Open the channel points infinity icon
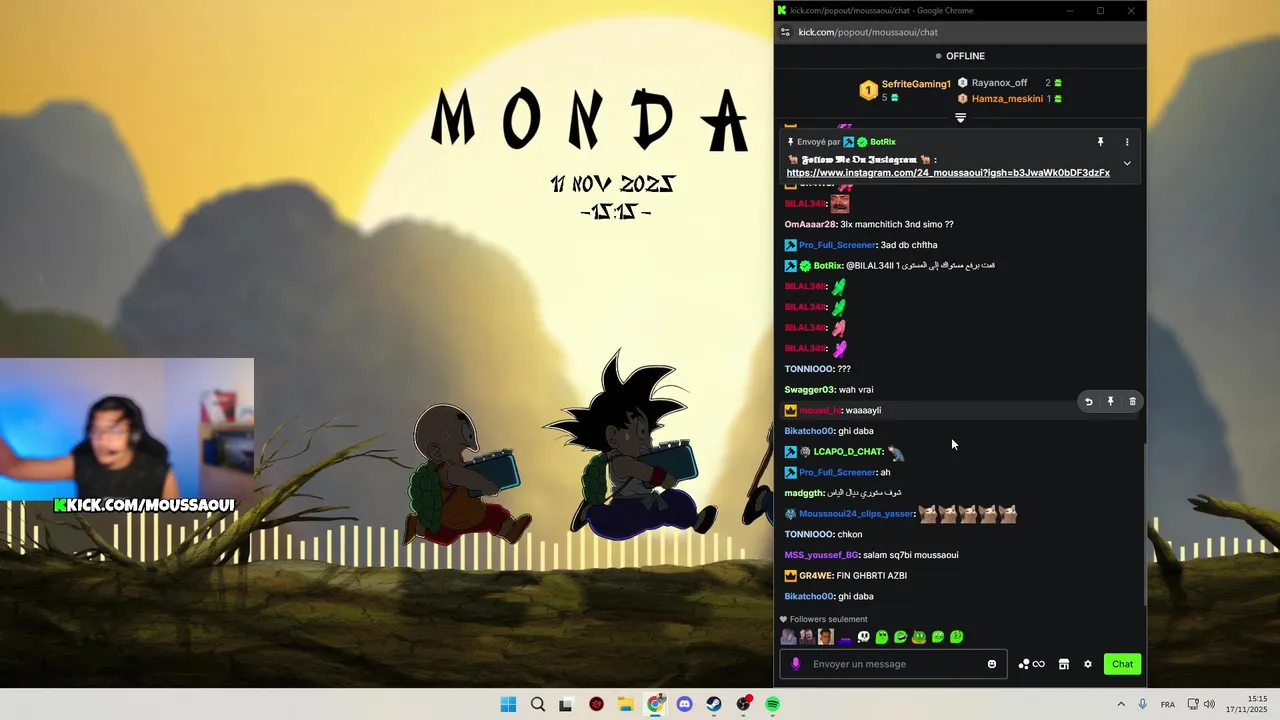This screenshot has height=720, width=1280. click(1038, 664)
